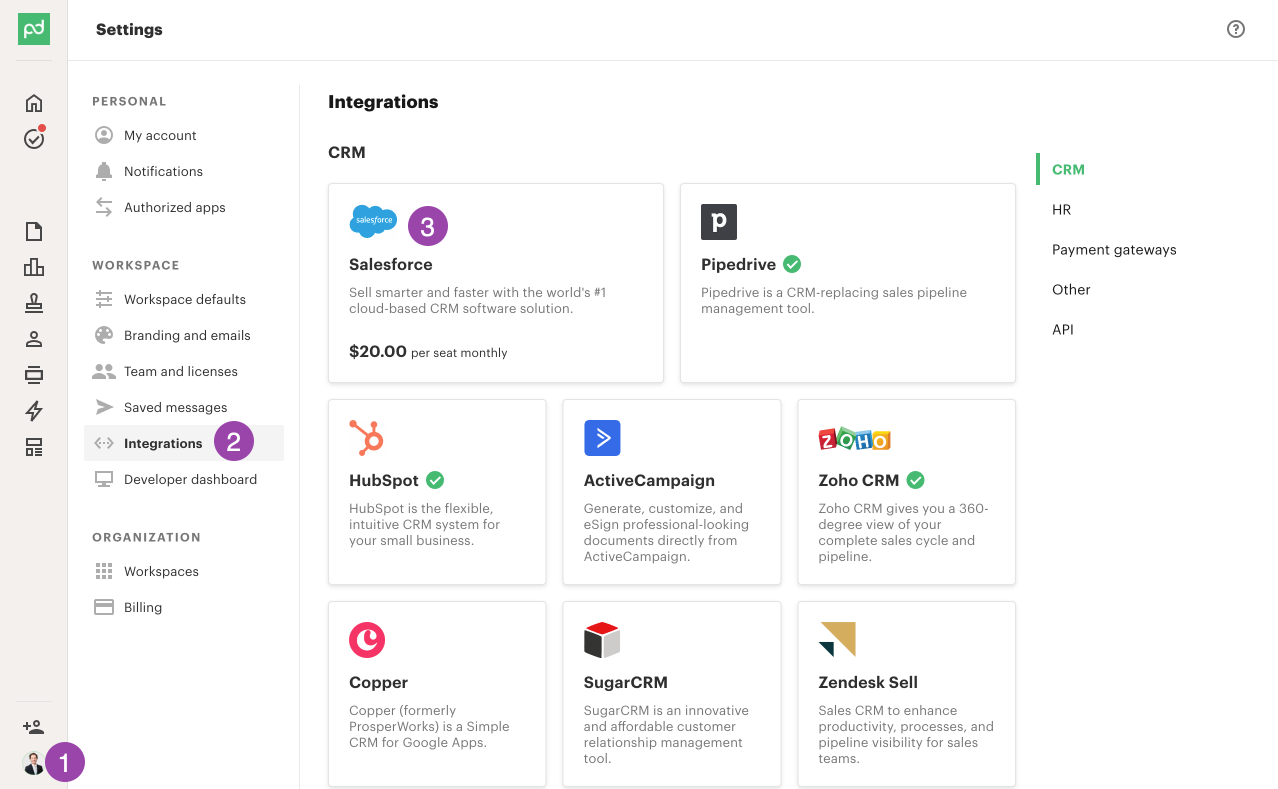Open the Documents sidebar icon
The height and width of the screenshot is (789, 1278).
click(x=33, y=231)
